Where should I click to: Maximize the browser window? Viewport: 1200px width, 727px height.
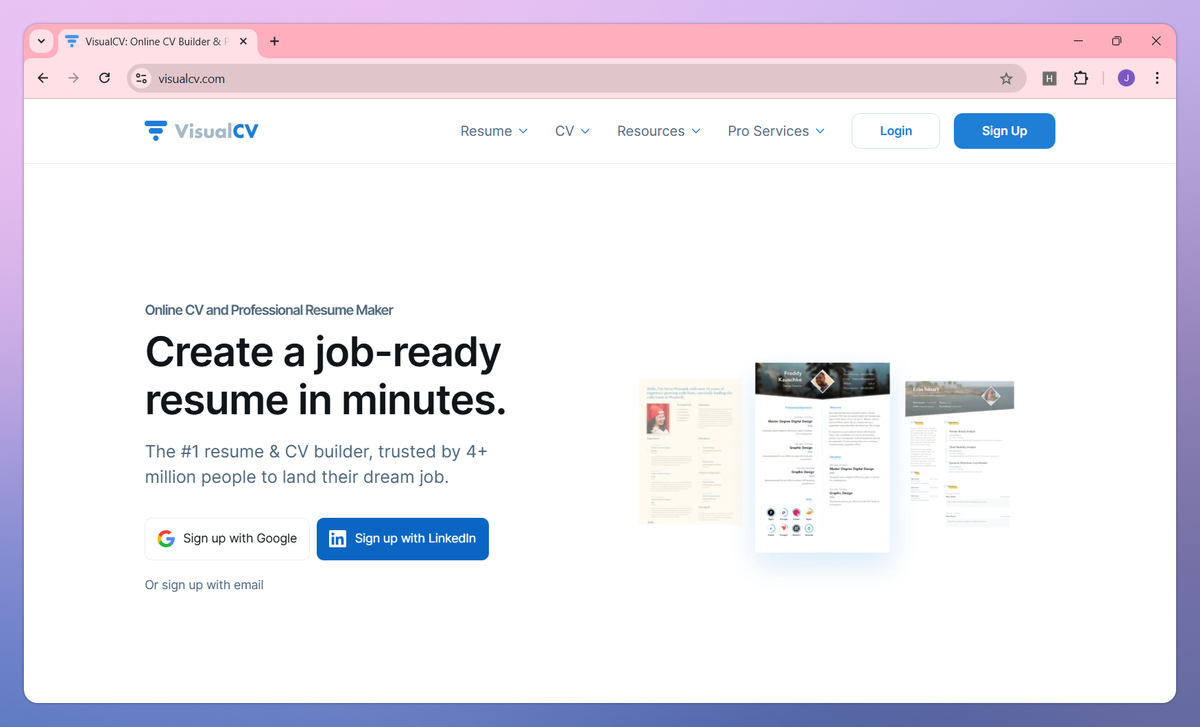point(1117,41)
